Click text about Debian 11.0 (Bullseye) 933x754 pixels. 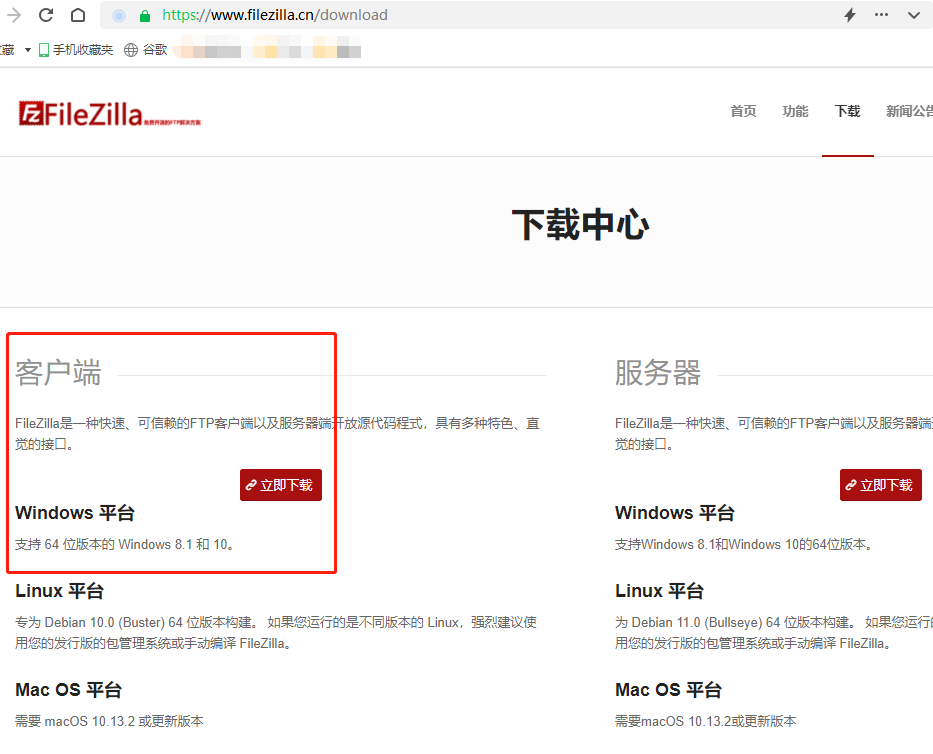tap(774, 633)
